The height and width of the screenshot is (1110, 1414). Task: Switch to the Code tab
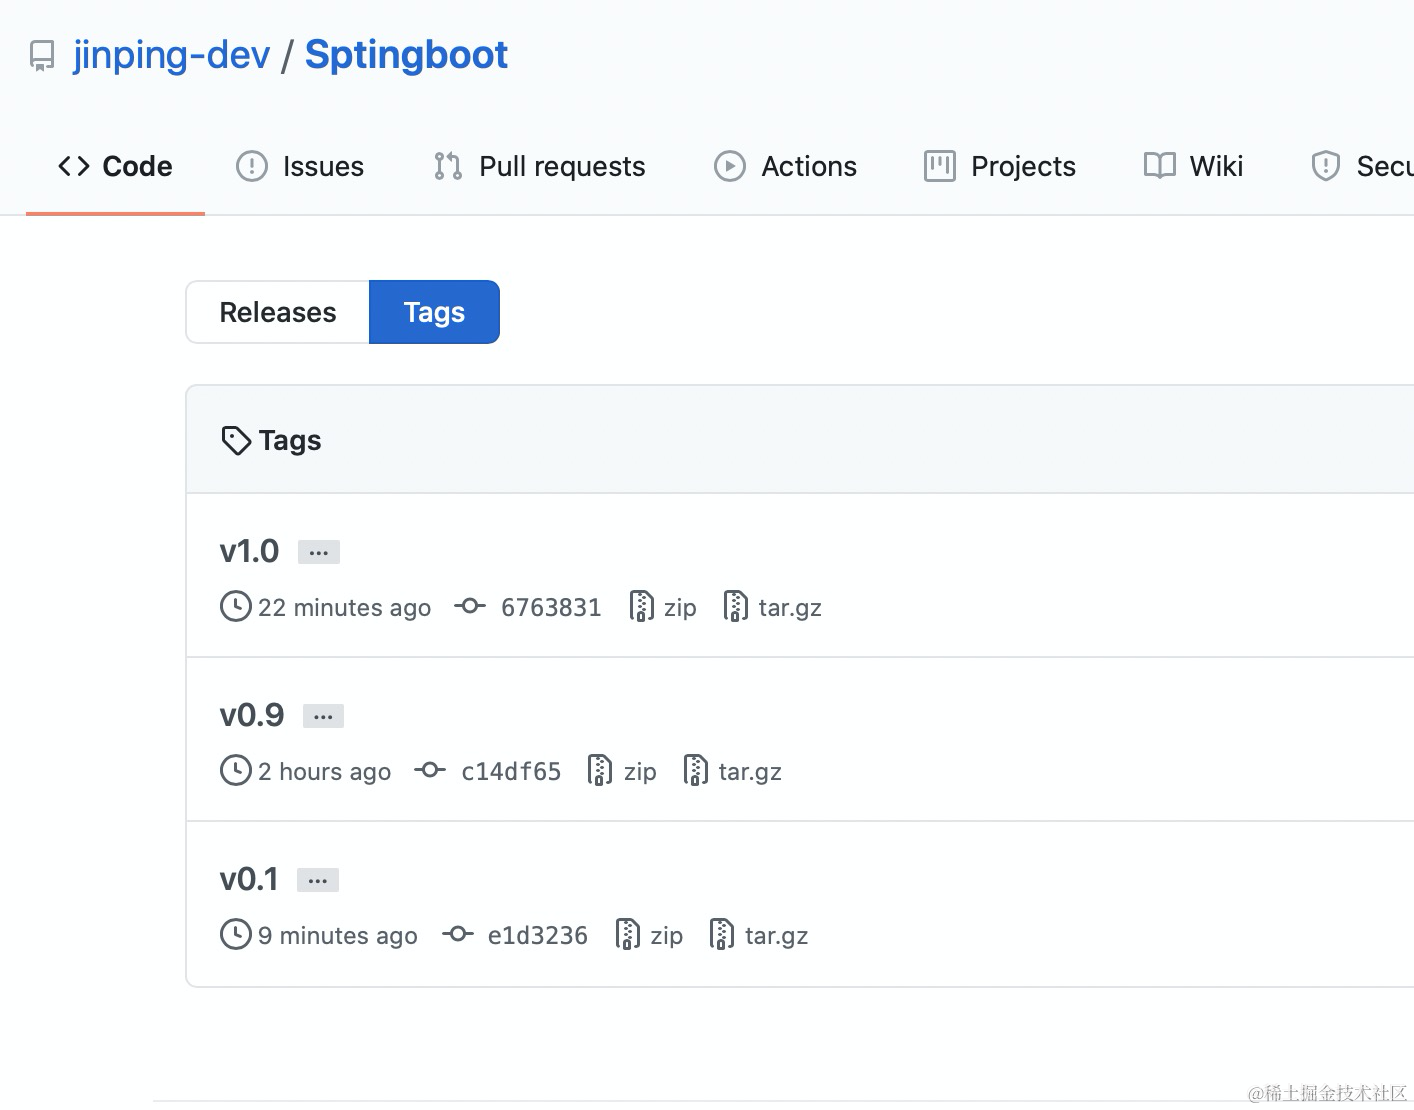[115, 166]
